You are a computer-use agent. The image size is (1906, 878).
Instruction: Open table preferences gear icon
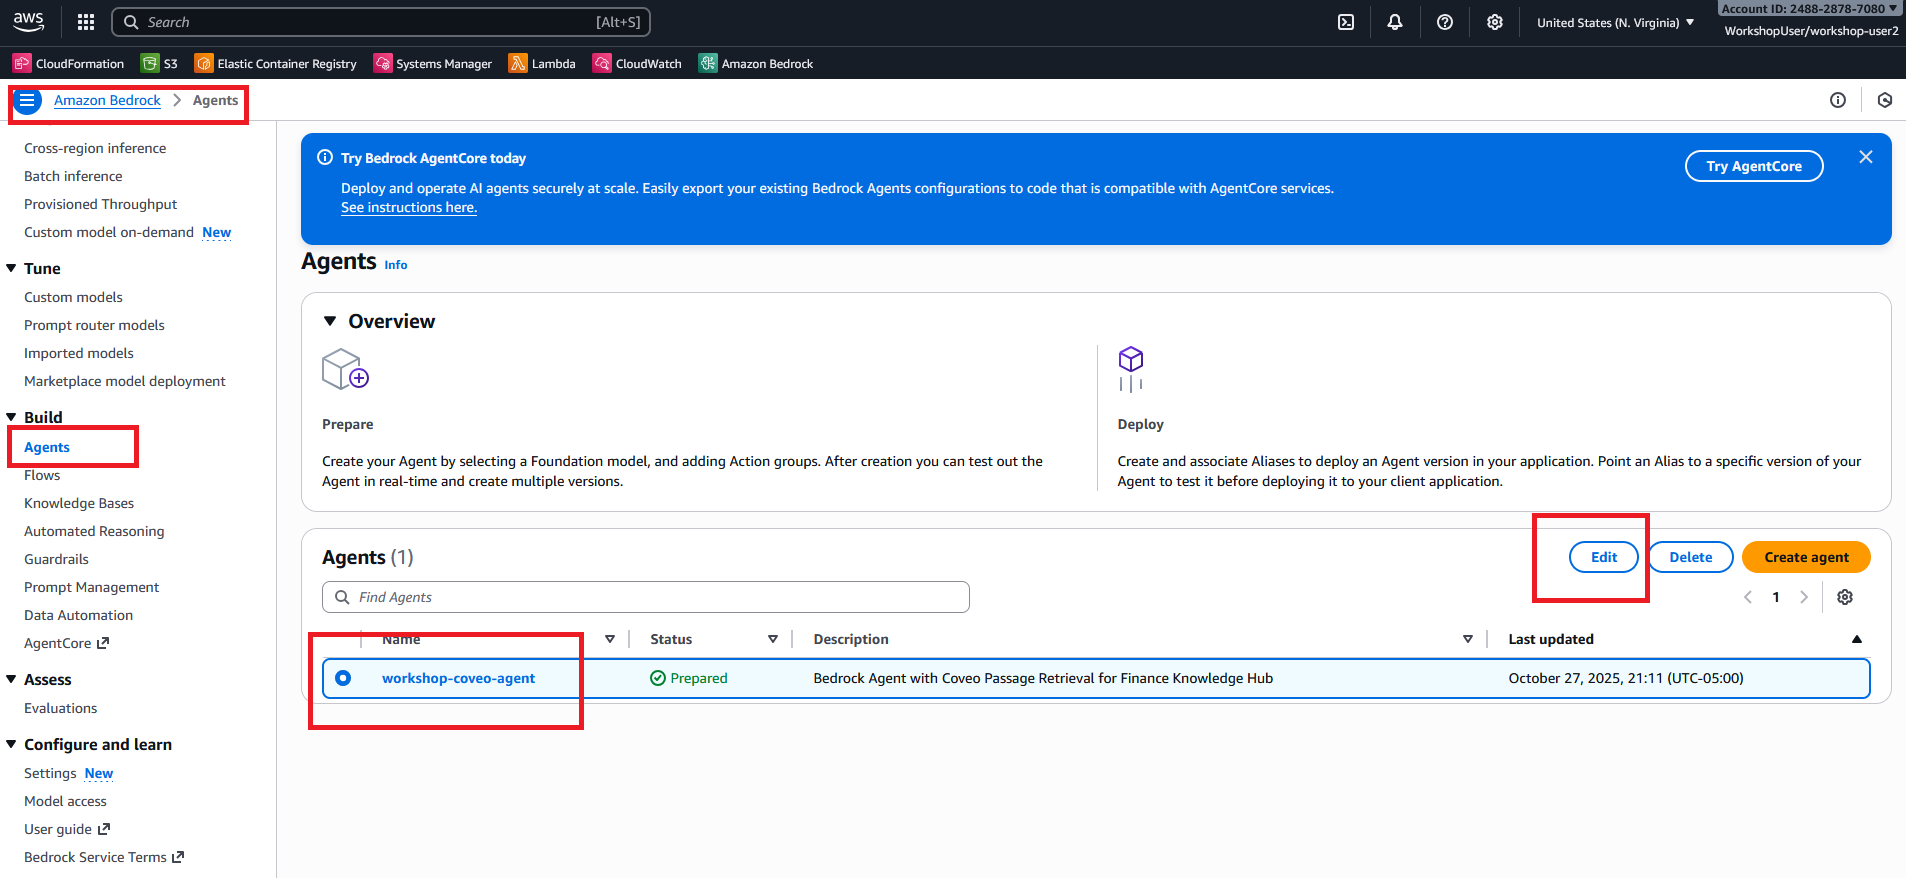click(1845, 597)
